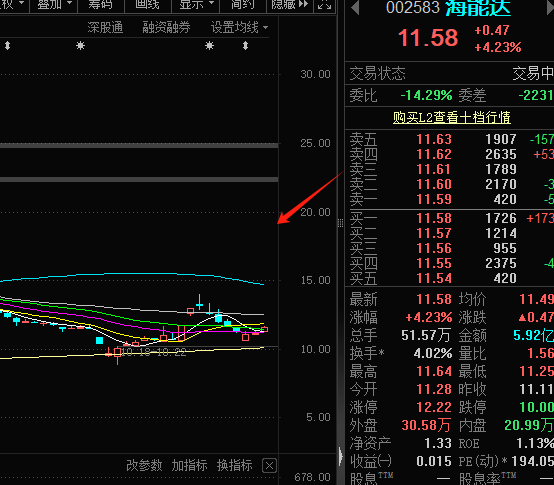Click the stock name 002583 海能达
This screenshot has height=485, width=554.
click(448, 8)
